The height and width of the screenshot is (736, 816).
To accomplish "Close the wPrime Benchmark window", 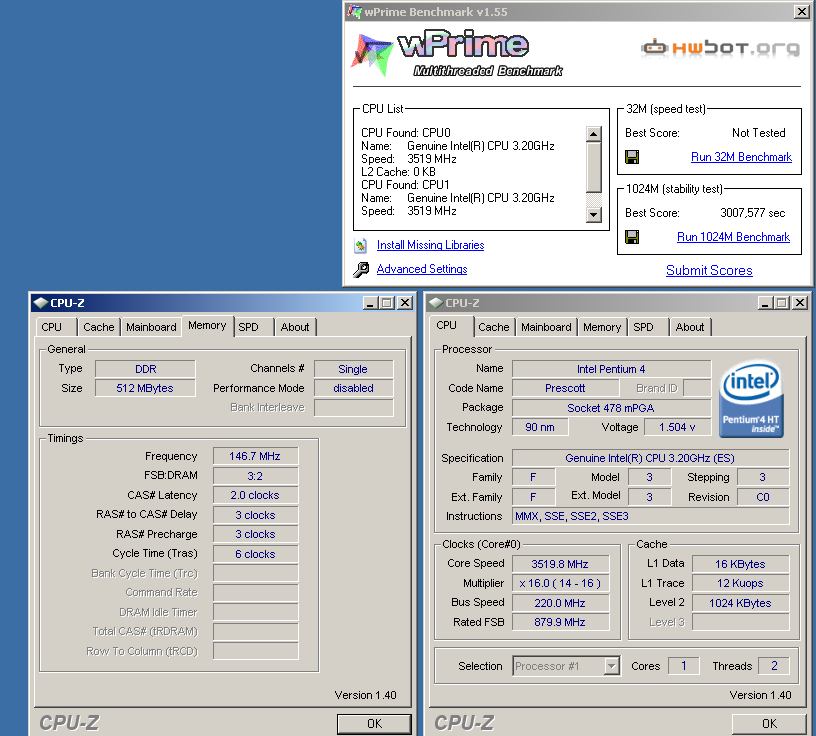I will 801,11.
